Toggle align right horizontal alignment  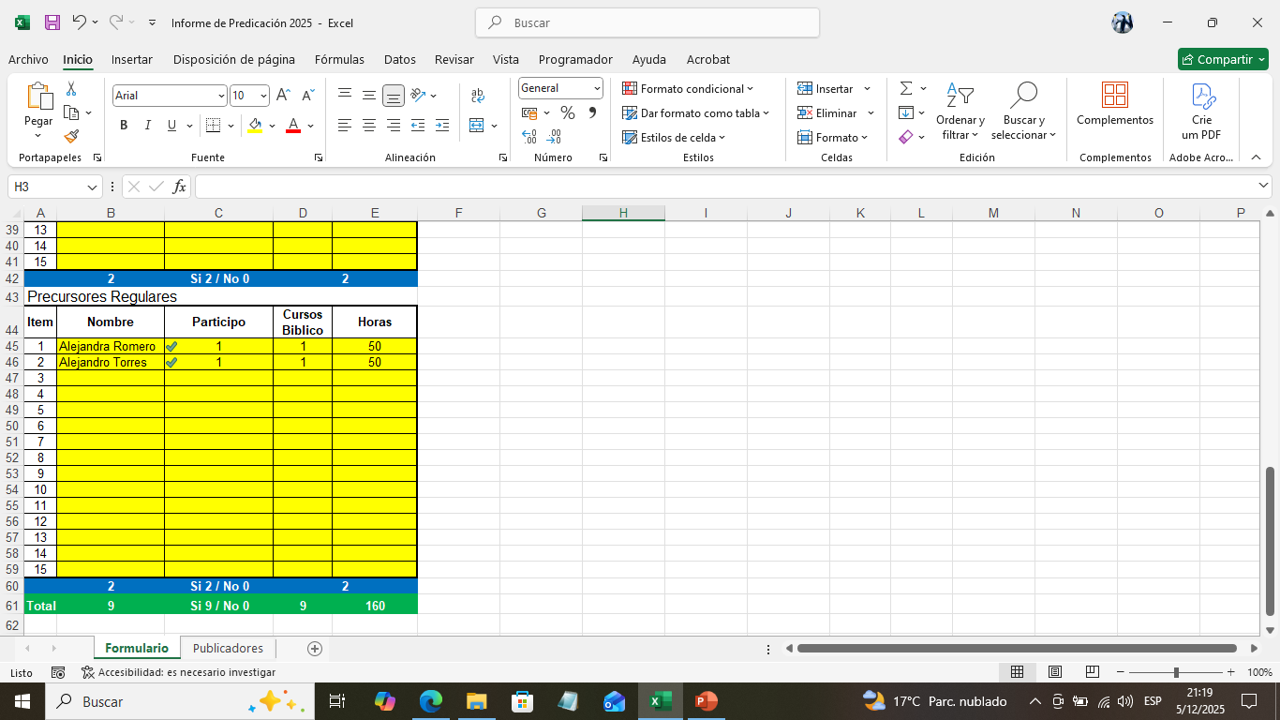(393, 125)
